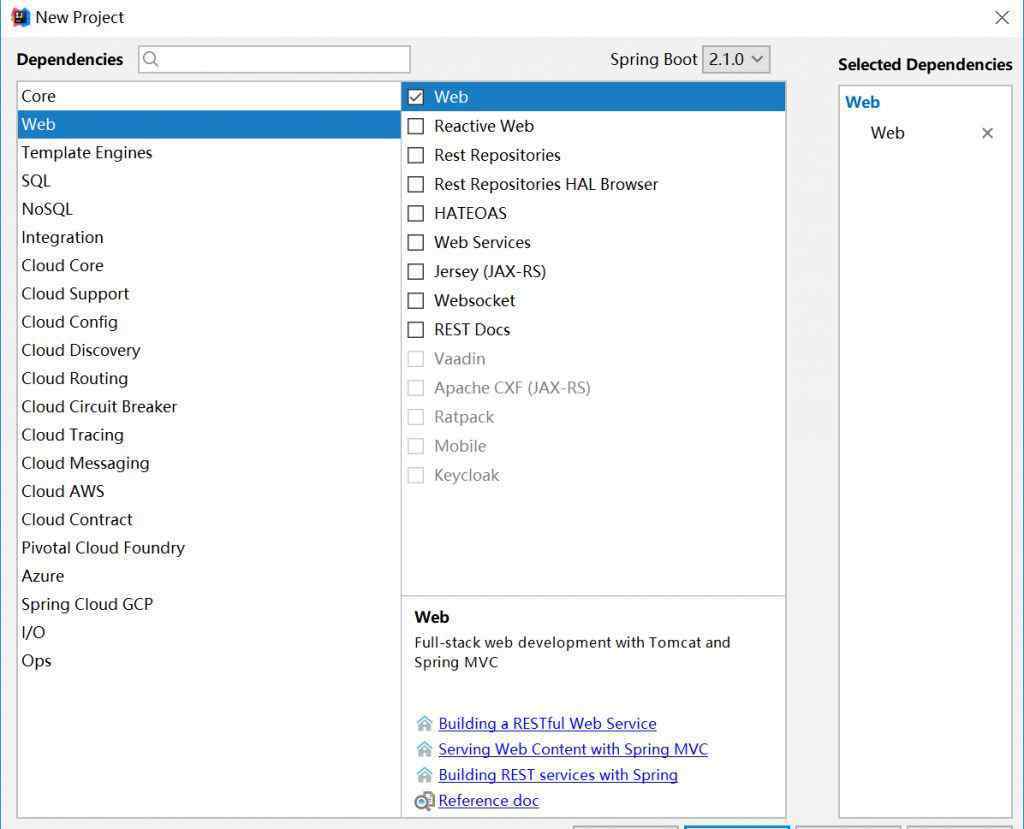Select the Web category in the list
Image resolution: width=1024 pixels, height=829 pixels.
[209, 124]
